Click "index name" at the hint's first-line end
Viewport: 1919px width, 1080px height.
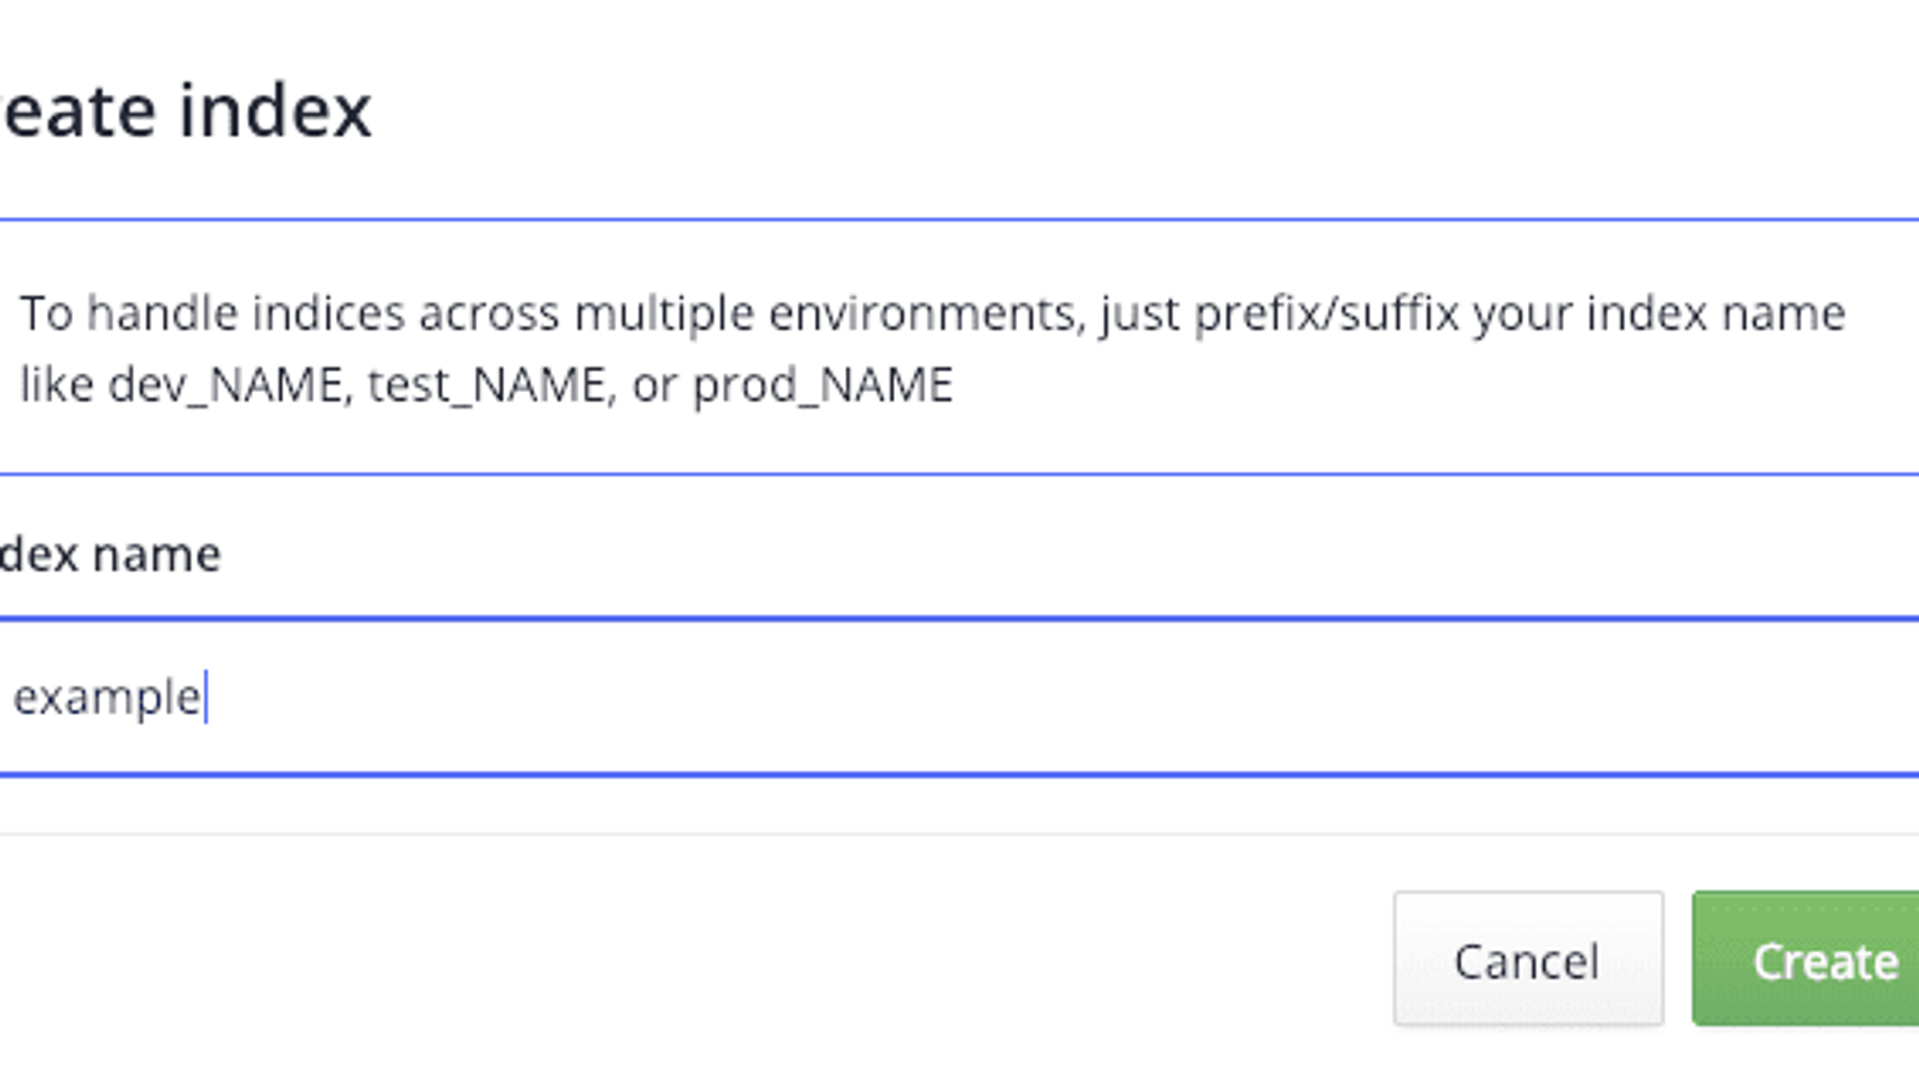(1715, 314)
